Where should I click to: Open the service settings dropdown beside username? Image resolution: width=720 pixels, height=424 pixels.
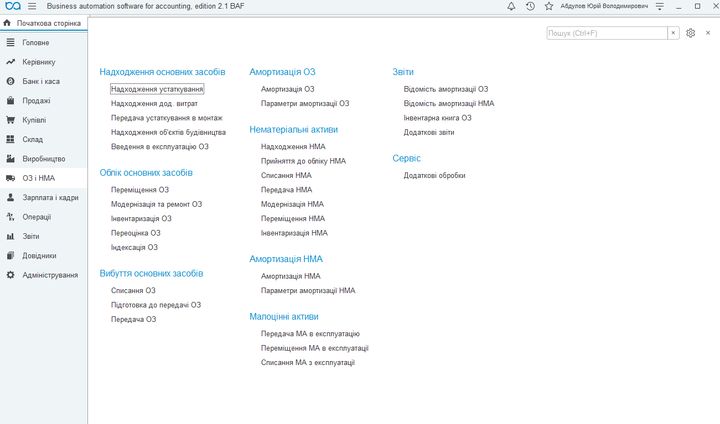coord(660,6)
